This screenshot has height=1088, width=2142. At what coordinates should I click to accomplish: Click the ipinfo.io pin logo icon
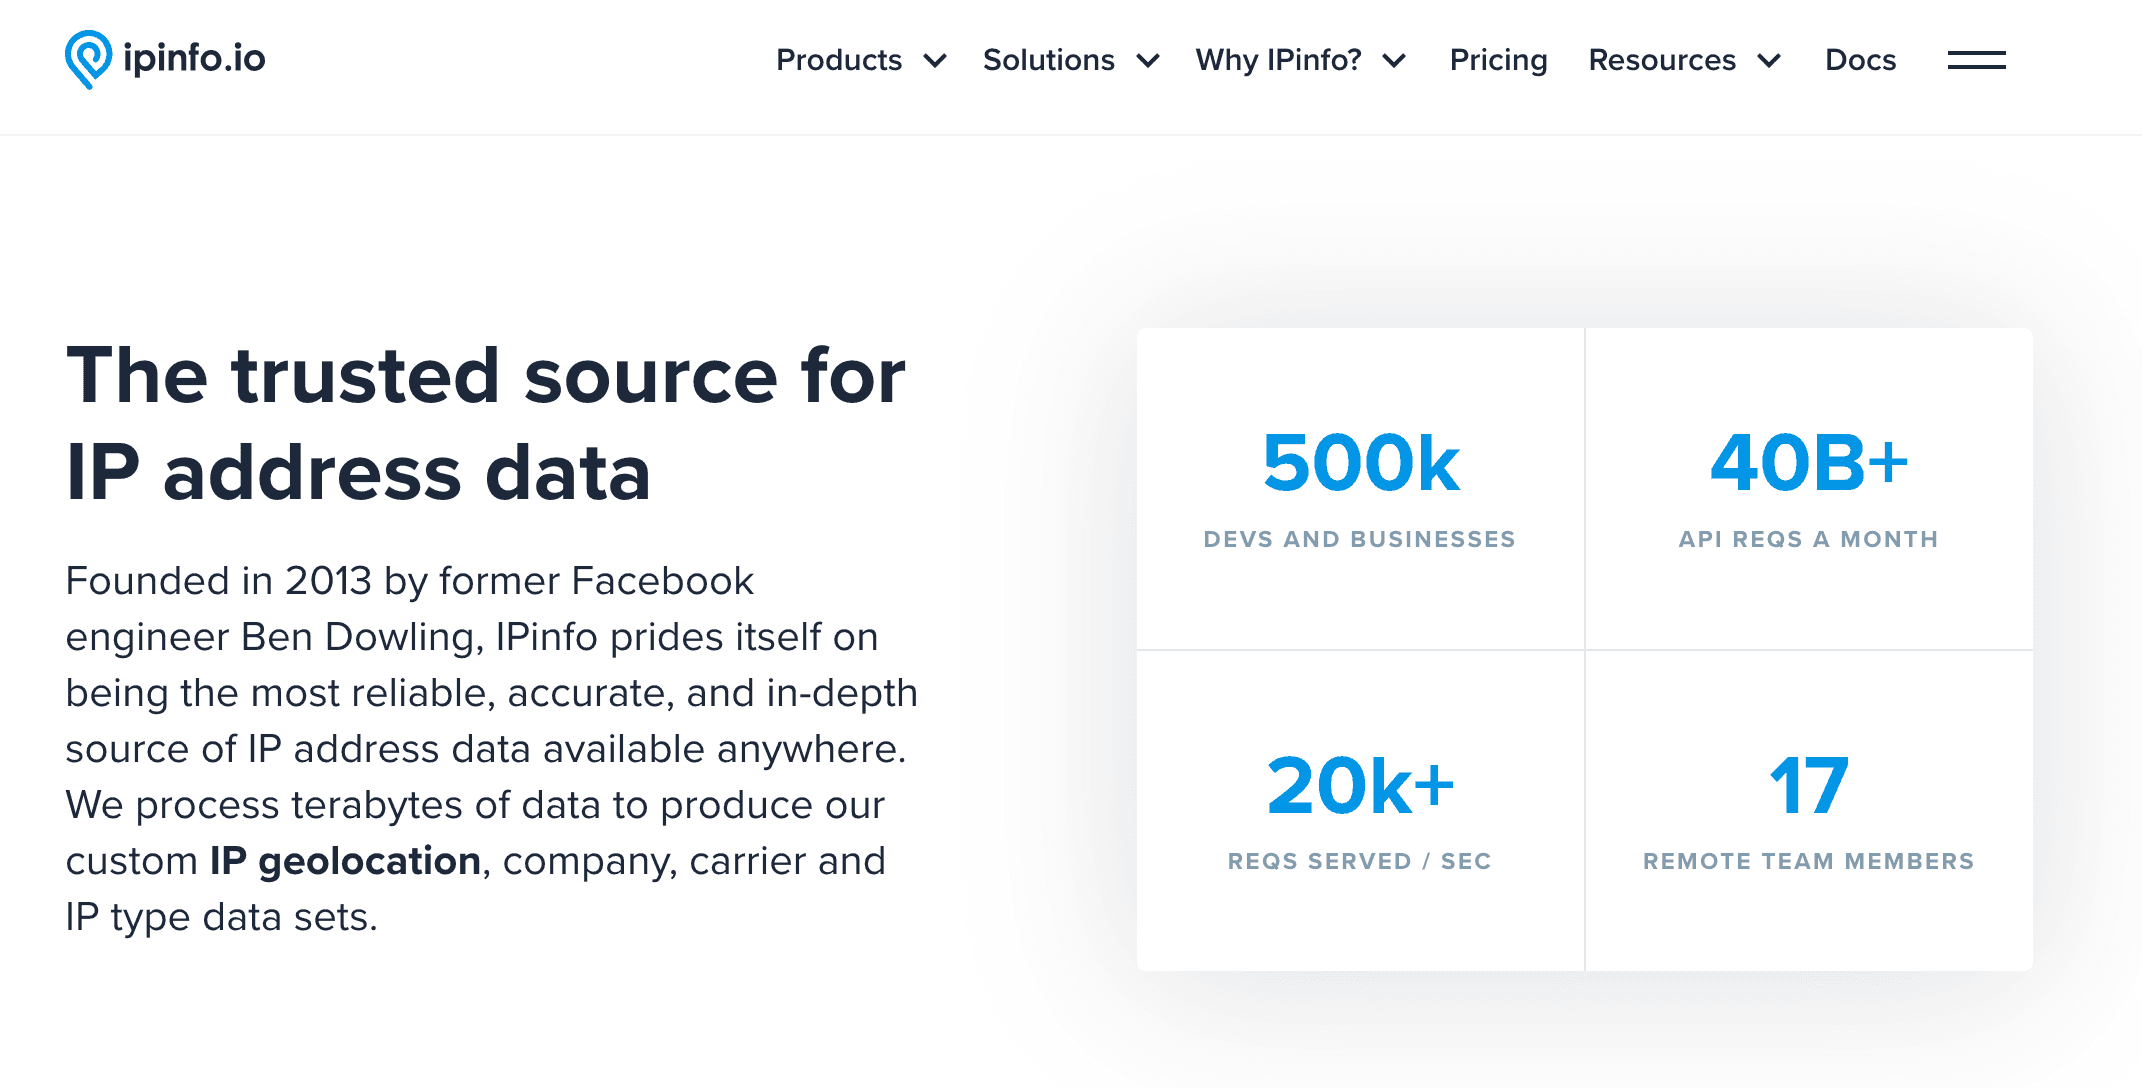(x=88, y=59)
